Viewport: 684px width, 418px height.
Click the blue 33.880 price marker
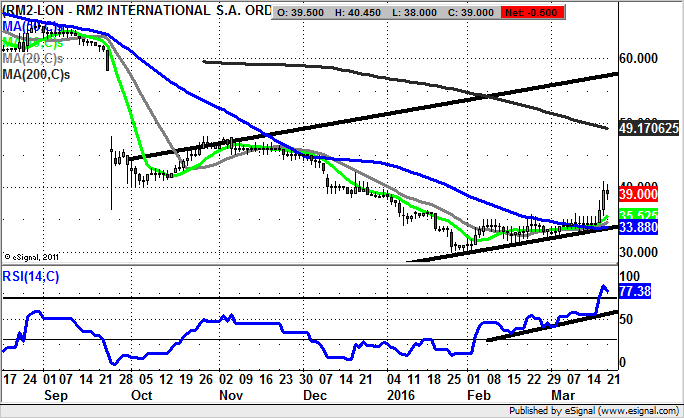[639, 228]
